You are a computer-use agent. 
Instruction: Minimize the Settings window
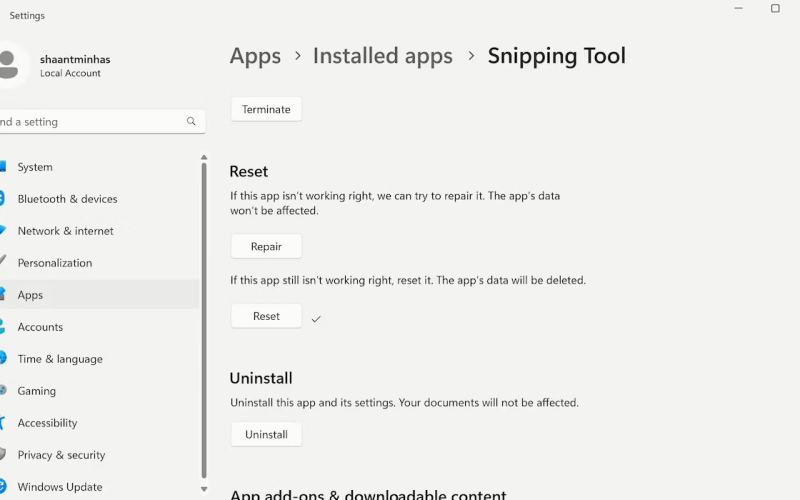pyautogui.click(x=738, y=8)
